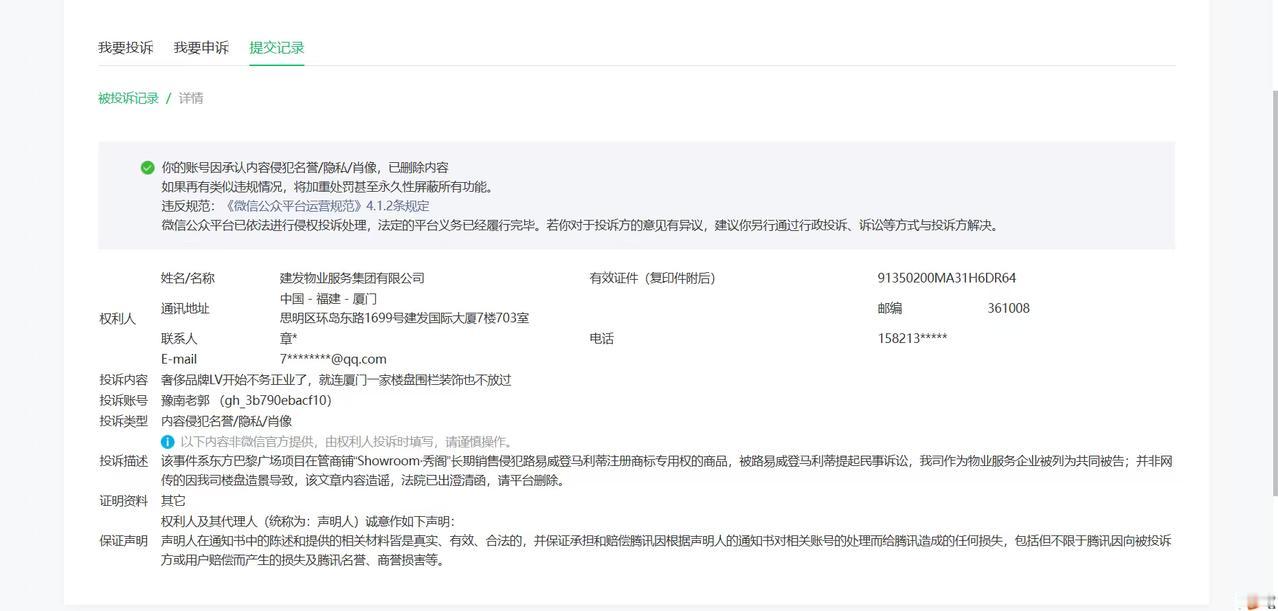
Task: Click the contact name 章*
Action: 289,339
